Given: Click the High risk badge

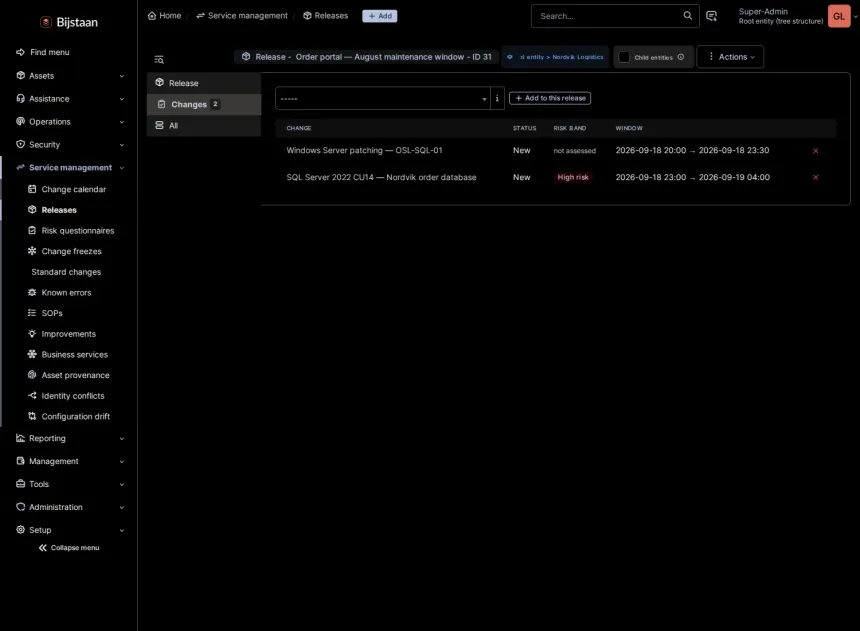Looking at the screenshot, I should tap(573, 177).
